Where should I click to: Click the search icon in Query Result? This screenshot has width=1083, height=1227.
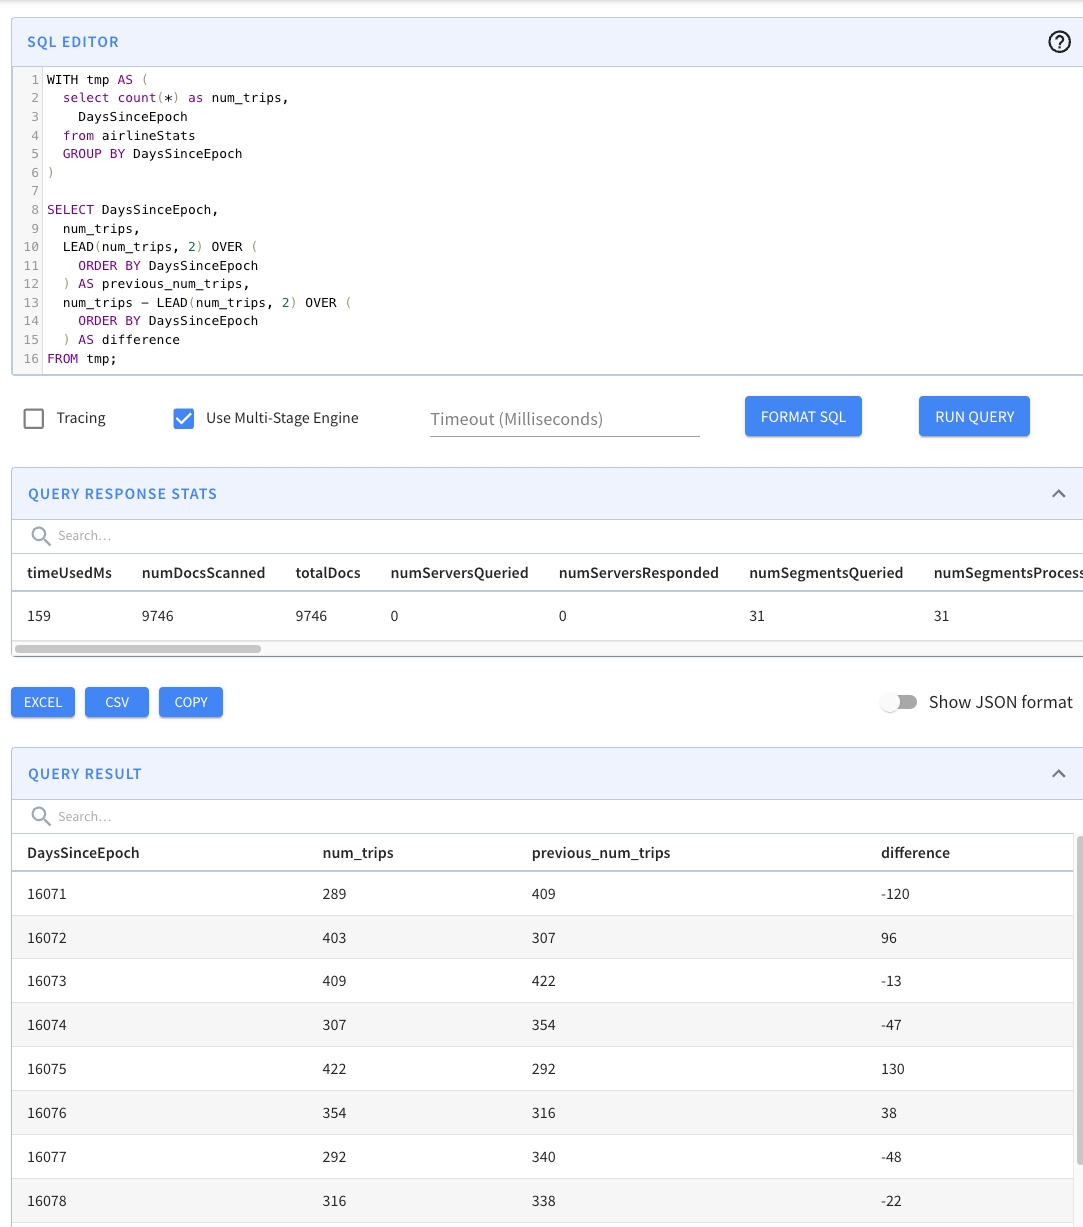[x=41, y=817]
